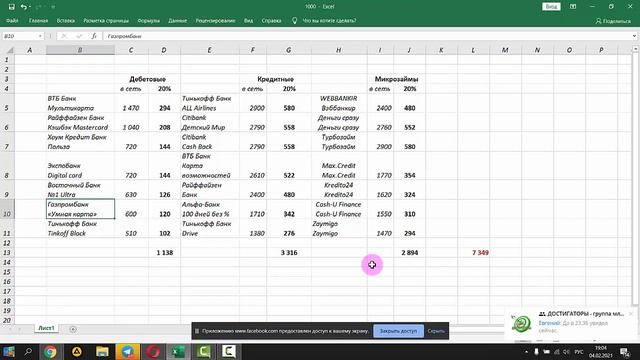640x360 pixels.
Task: Click the Tell Me search text field
Action: click(329, 20)
